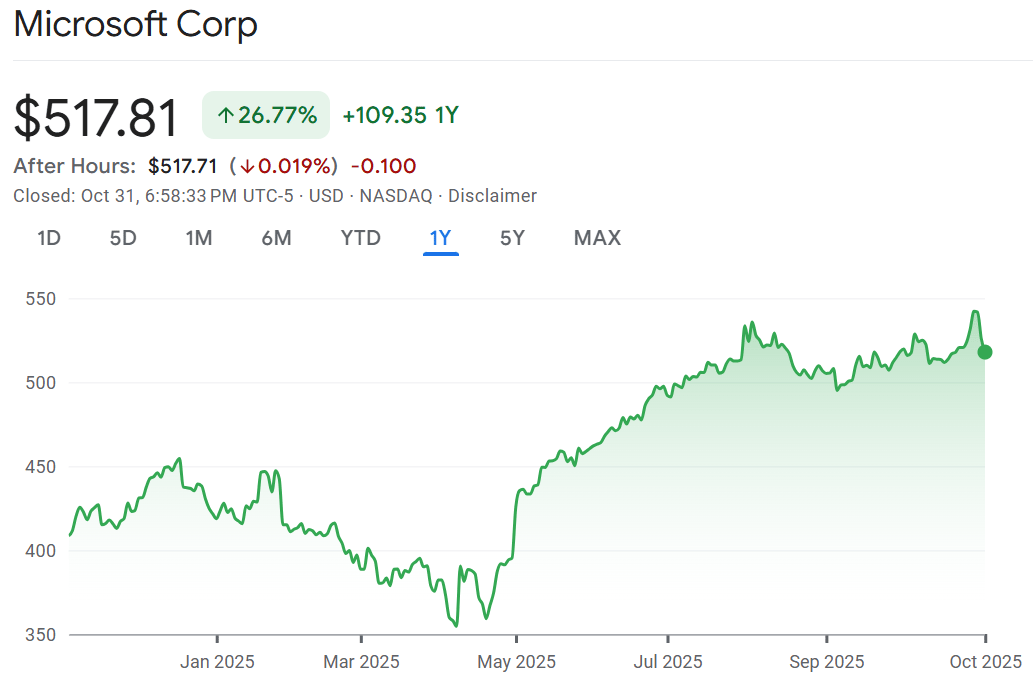The image size is (1033, 685).
Task: Click the $517.81 stock price
Action: (97, 117)
